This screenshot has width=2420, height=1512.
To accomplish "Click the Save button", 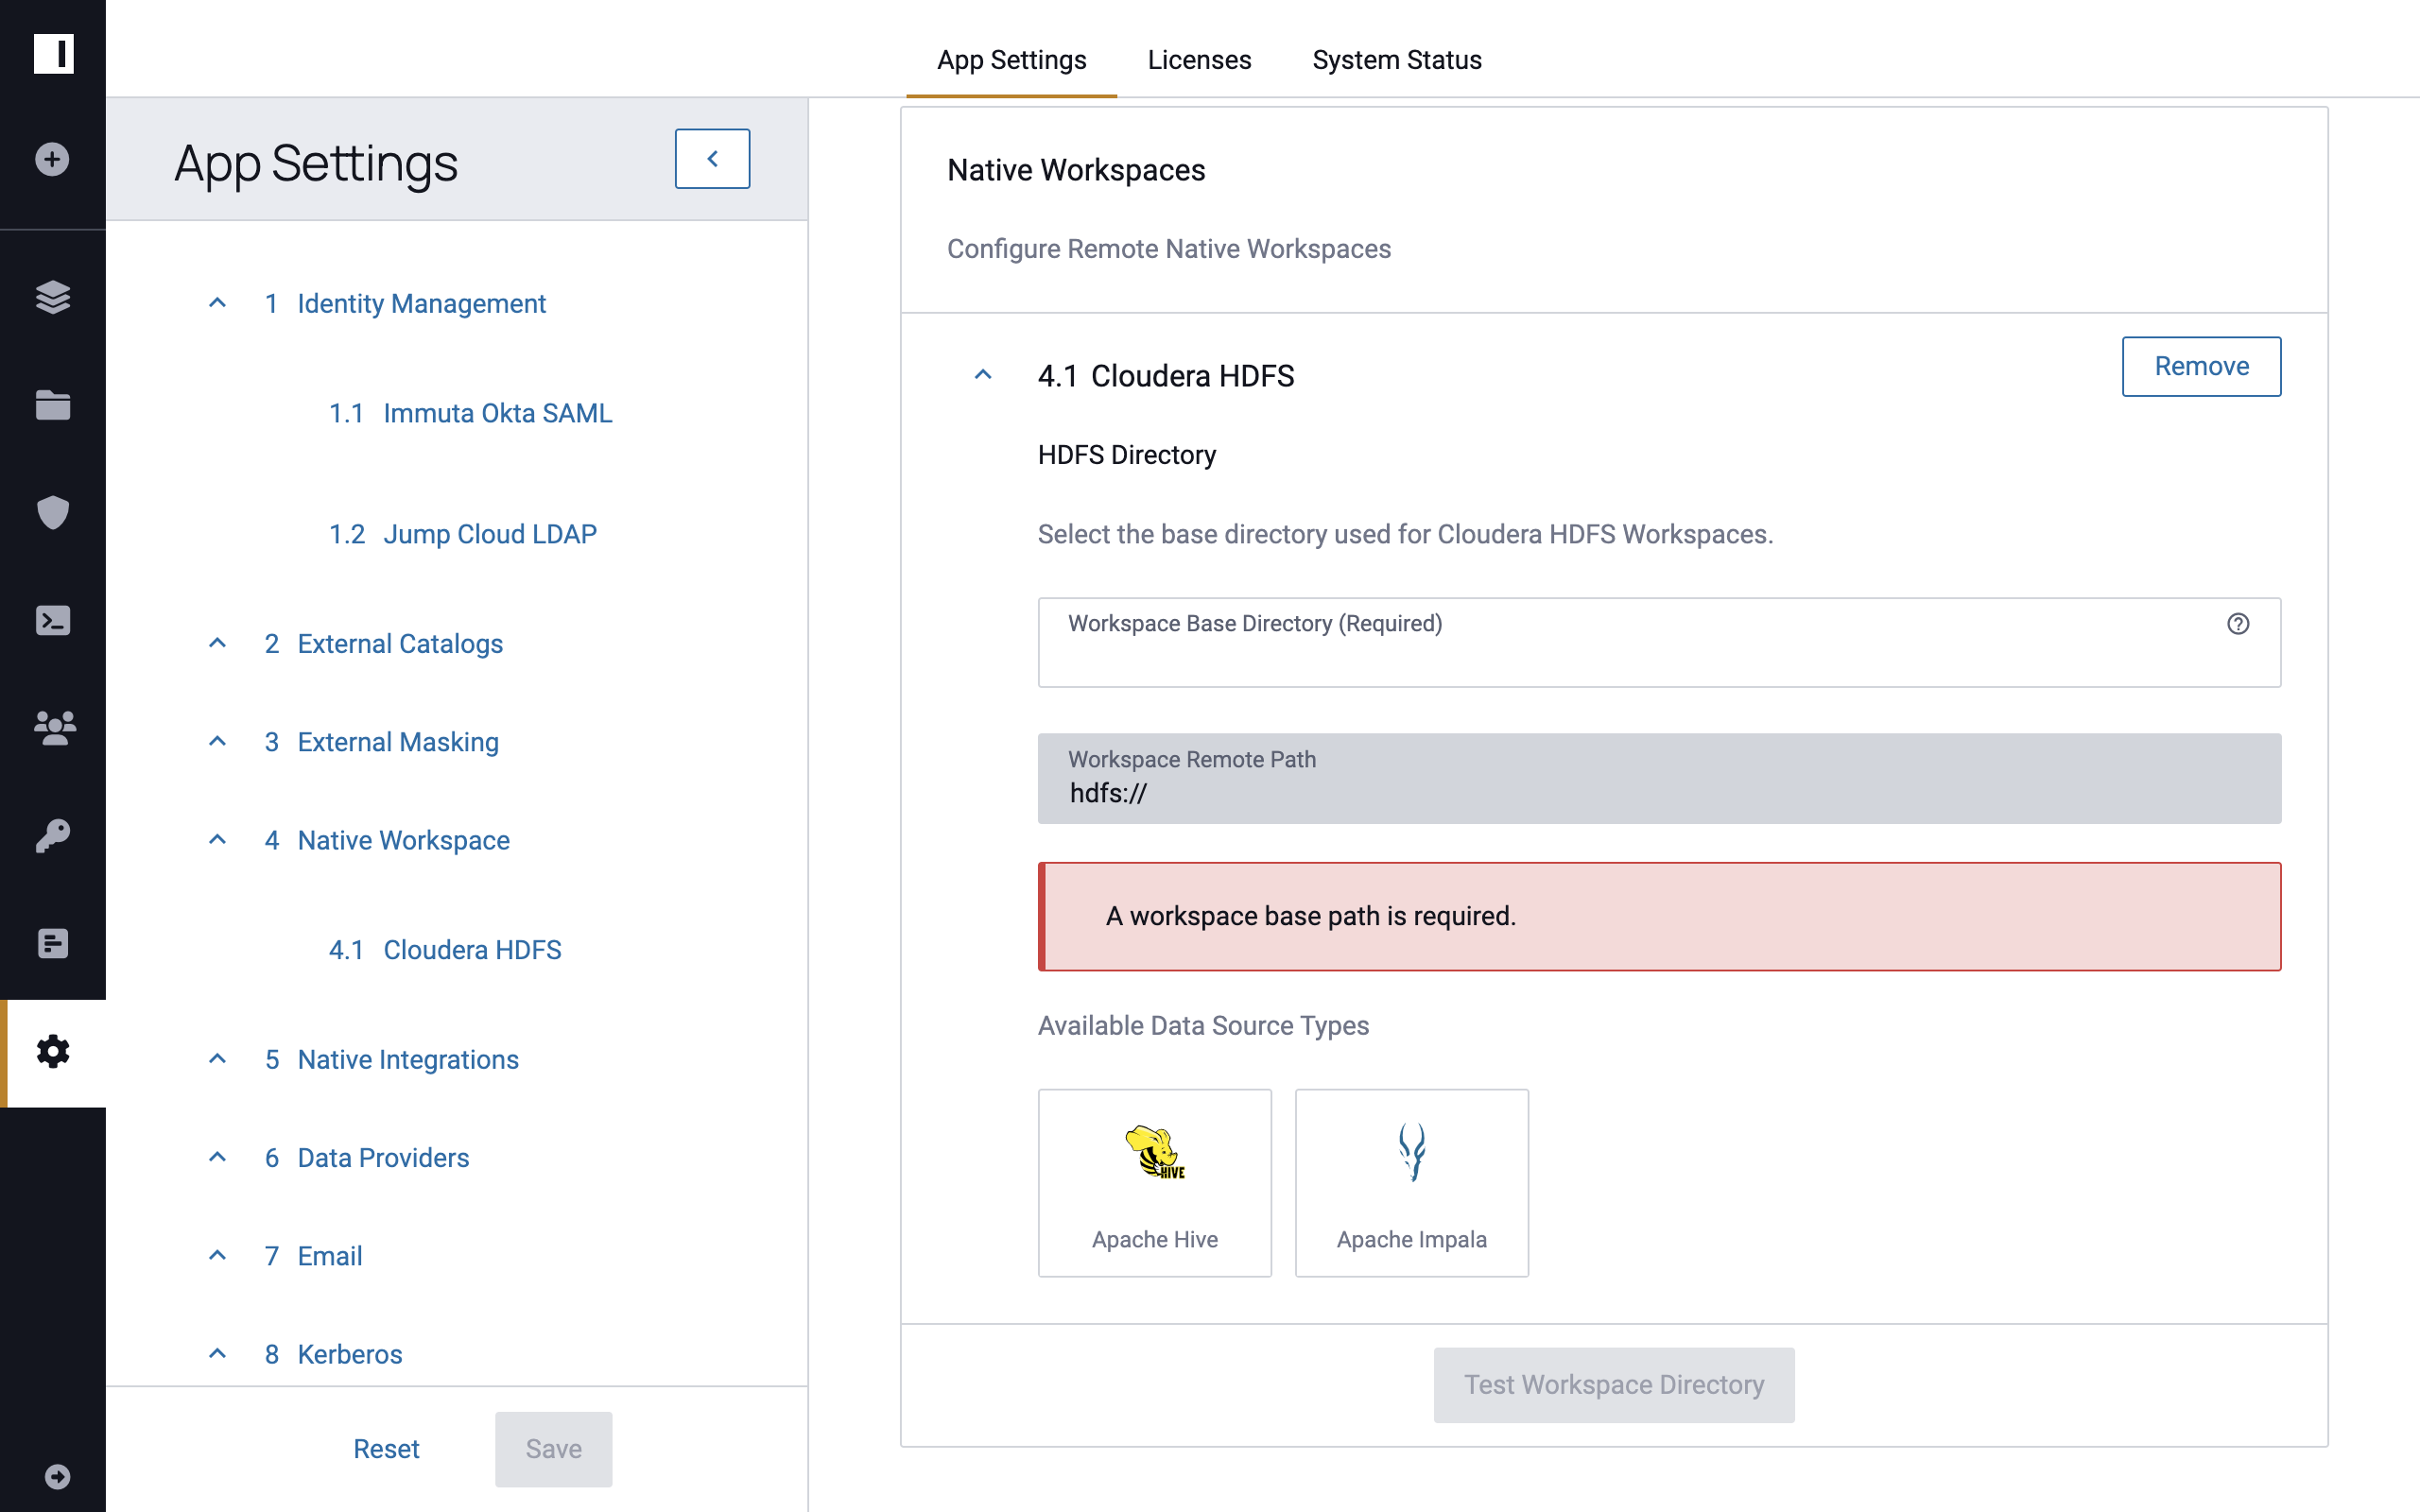I will click(553, 1449).
